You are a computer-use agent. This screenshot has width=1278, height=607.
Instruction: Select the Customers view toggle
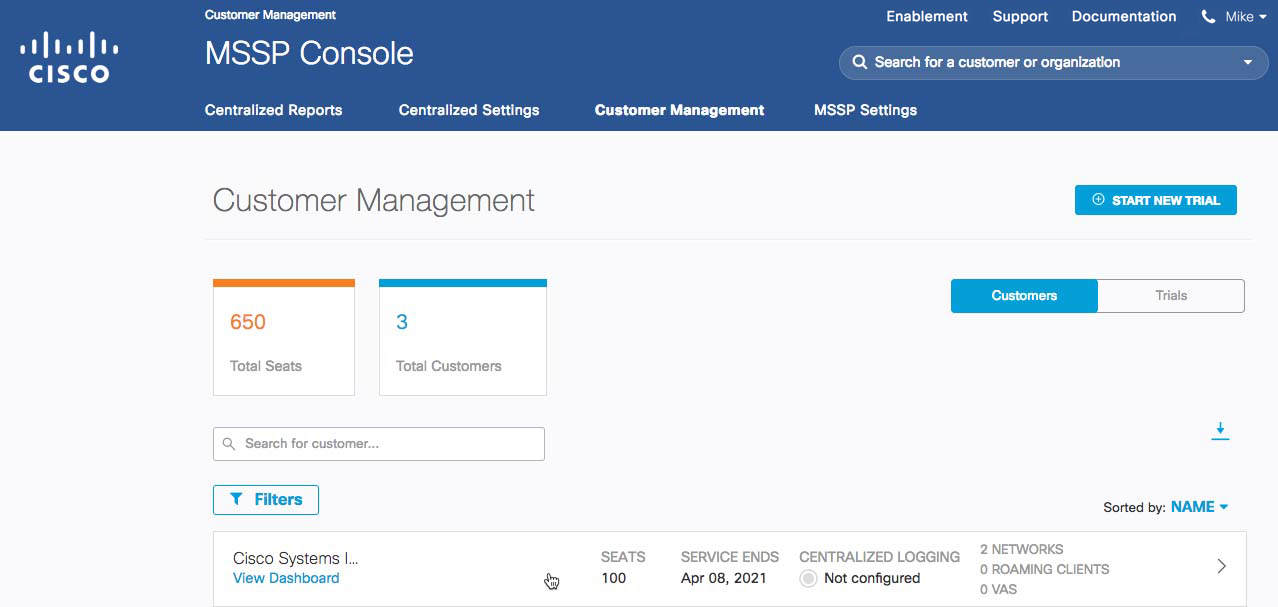coord(1024,296)
